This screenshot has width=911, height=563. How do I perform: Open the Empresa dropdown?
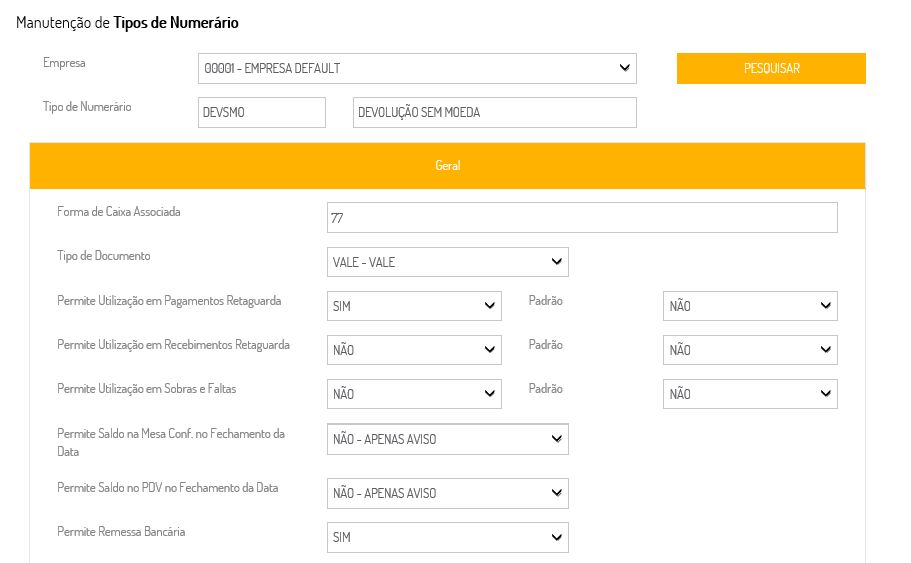click(417, 68)
